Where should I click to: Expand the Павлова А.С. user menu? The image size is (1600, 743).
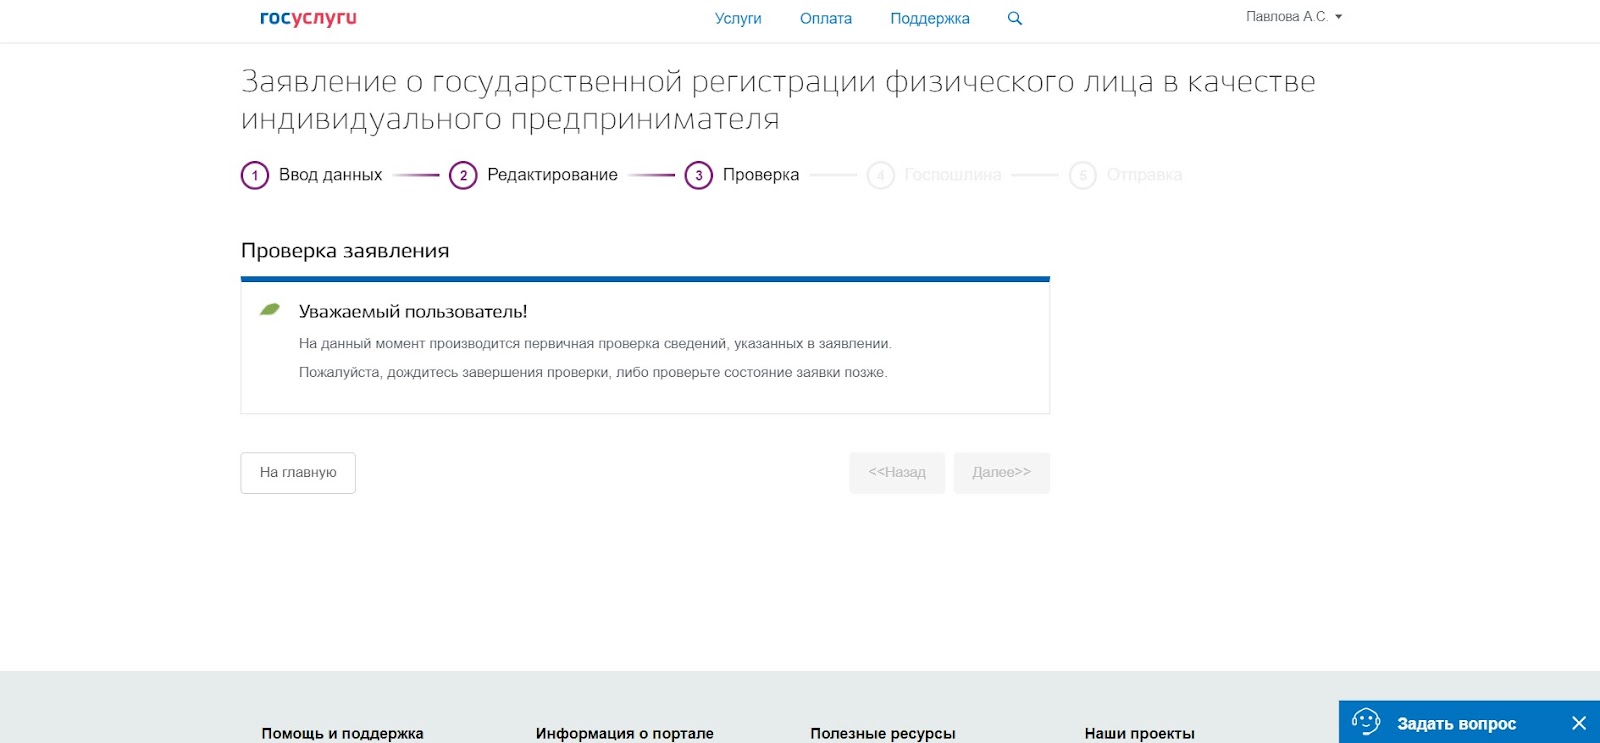(x=1294, y=17)
